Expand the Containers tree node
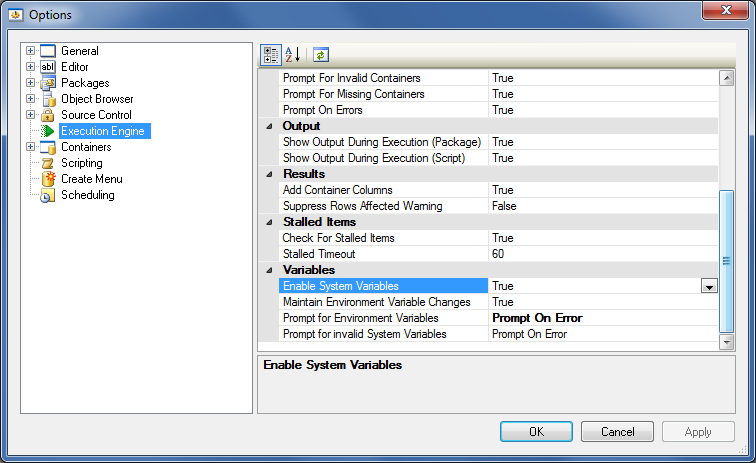 (x=30, y=147)
